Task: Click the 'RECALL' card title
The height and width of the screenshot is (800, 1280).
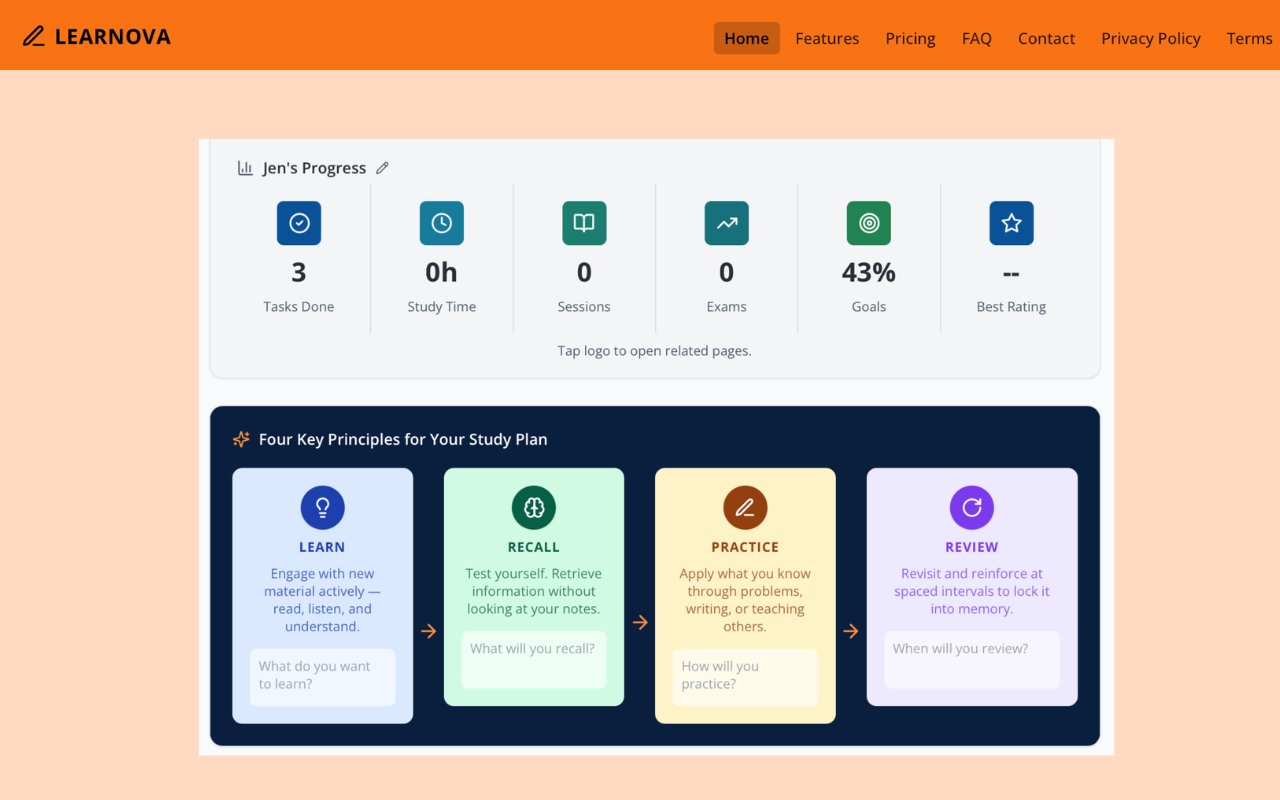Action: (x=534, y=547)
